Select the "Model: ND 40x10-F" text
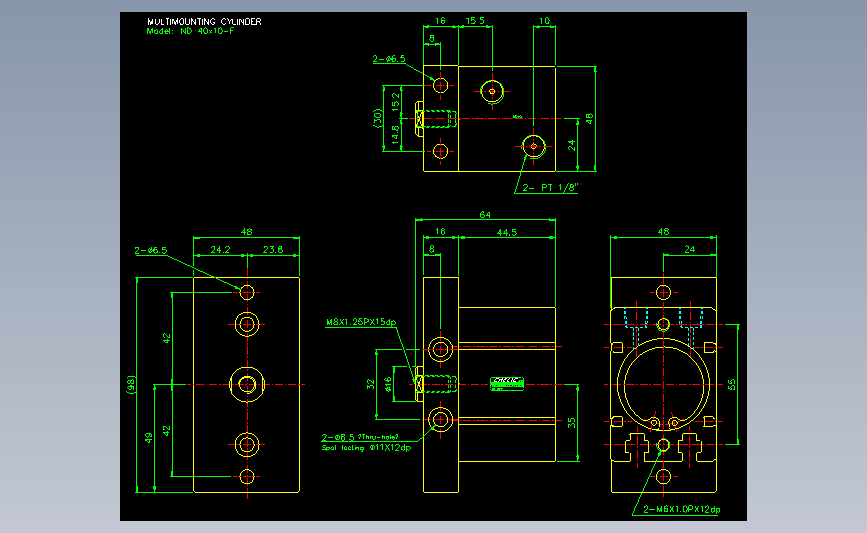 pyautogui.click(x=190, y=31)
